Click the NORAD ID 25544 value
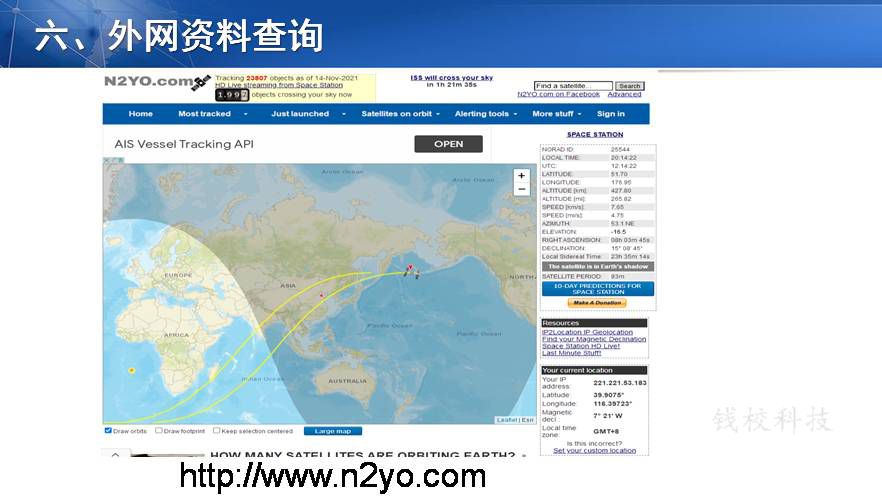 [620, 150]
